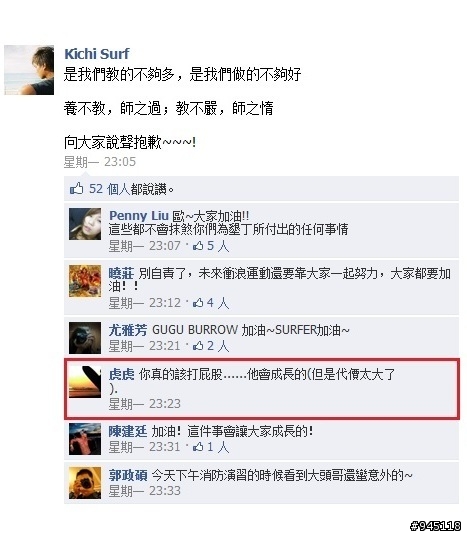Open the Kichi Surf profile name link
The height and width of the screenshot is (534, 467).
[x=97, y=54]
